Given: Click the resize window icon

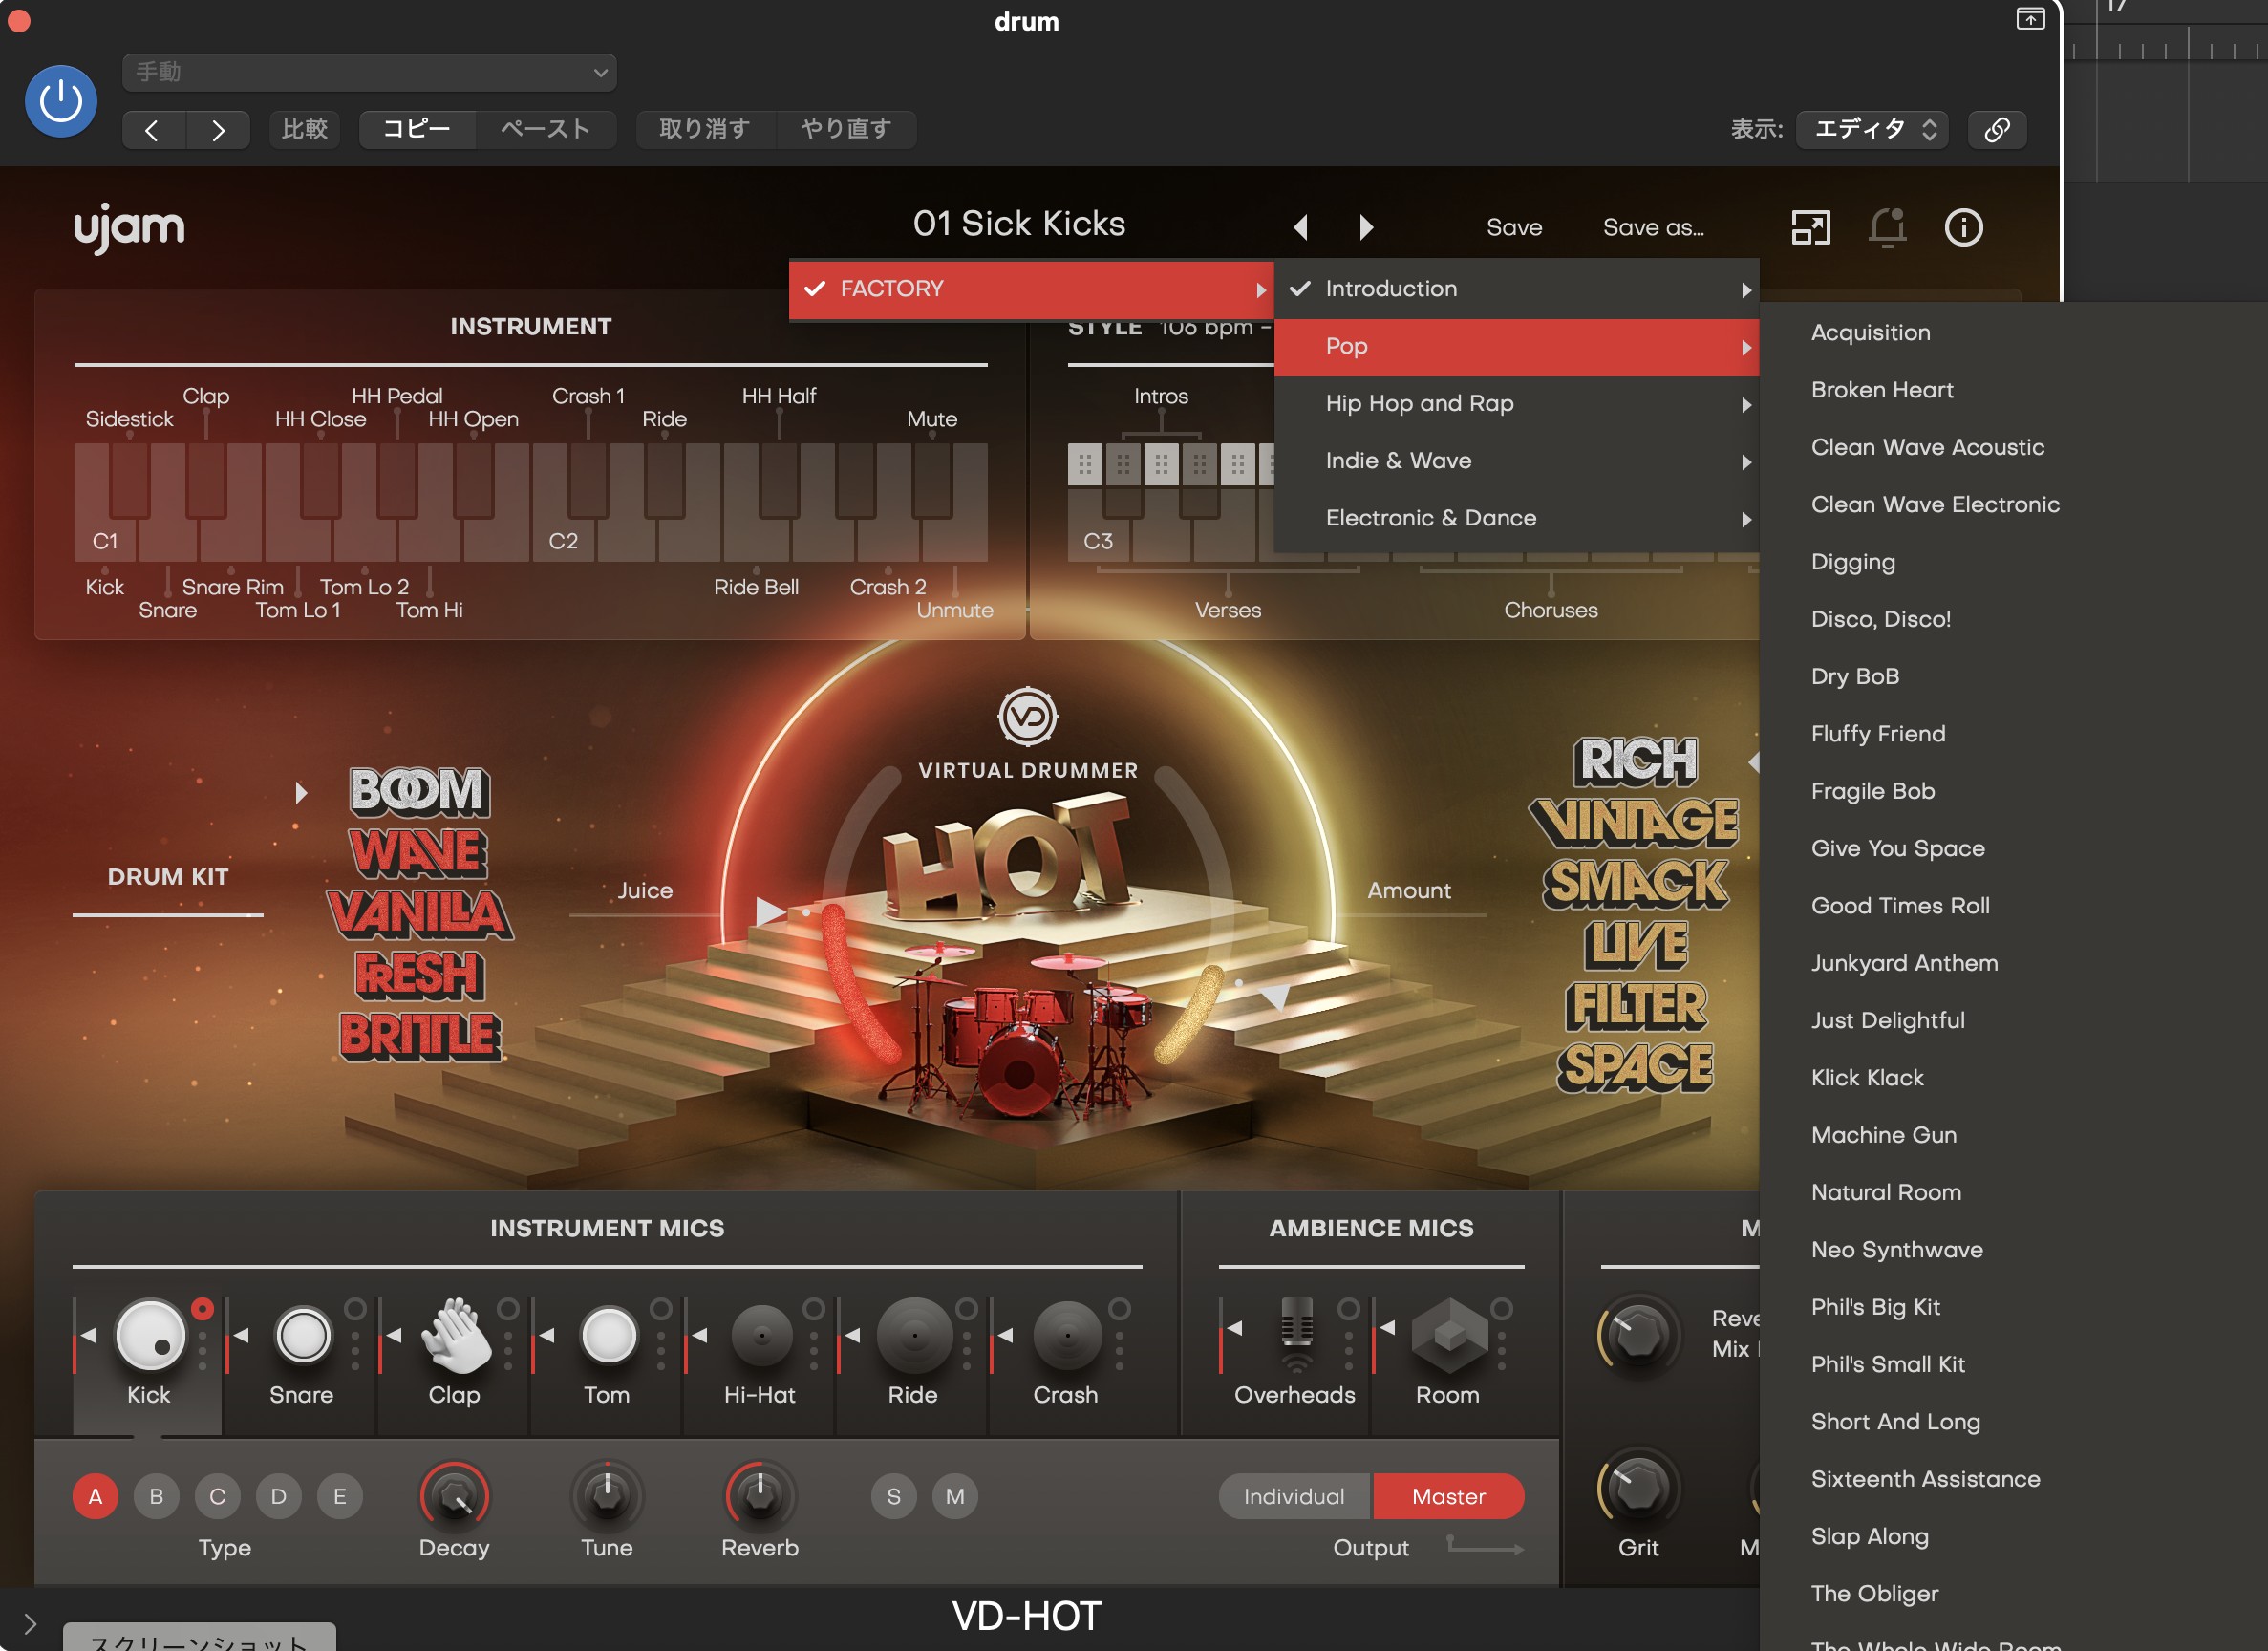Looking at the screenshot, I should (x=1810, y=227).
